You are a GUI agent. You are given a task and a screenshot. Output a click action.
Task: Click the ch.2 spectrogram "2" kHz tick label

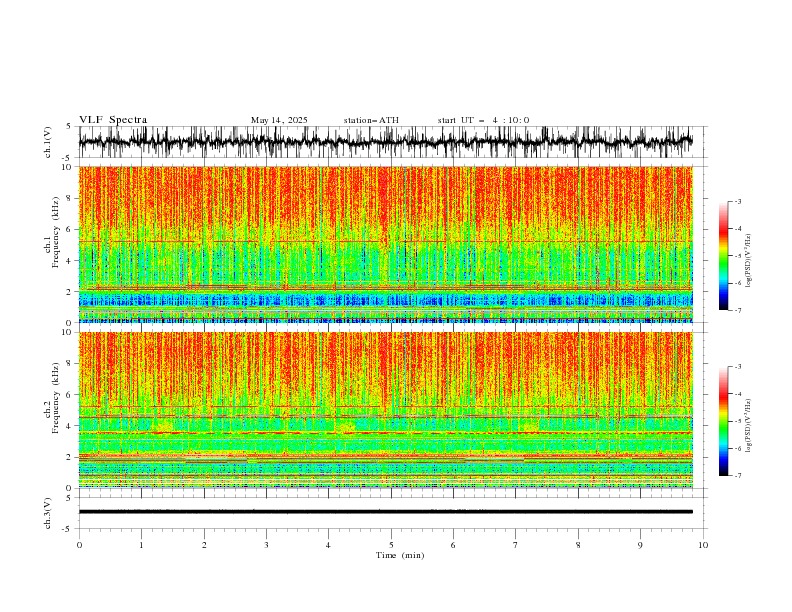[70, 457]
